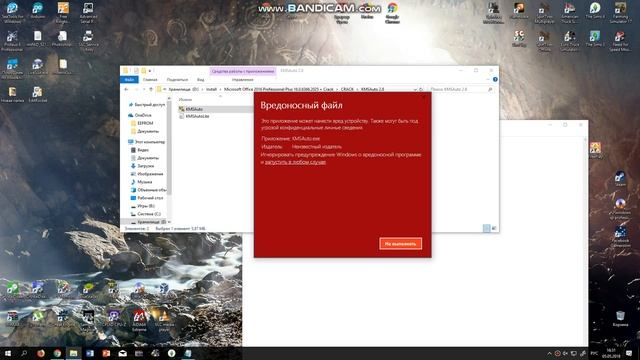640x360 pixels.
Task: Open the VLC media player desktop shortcut
Action: 164,320
